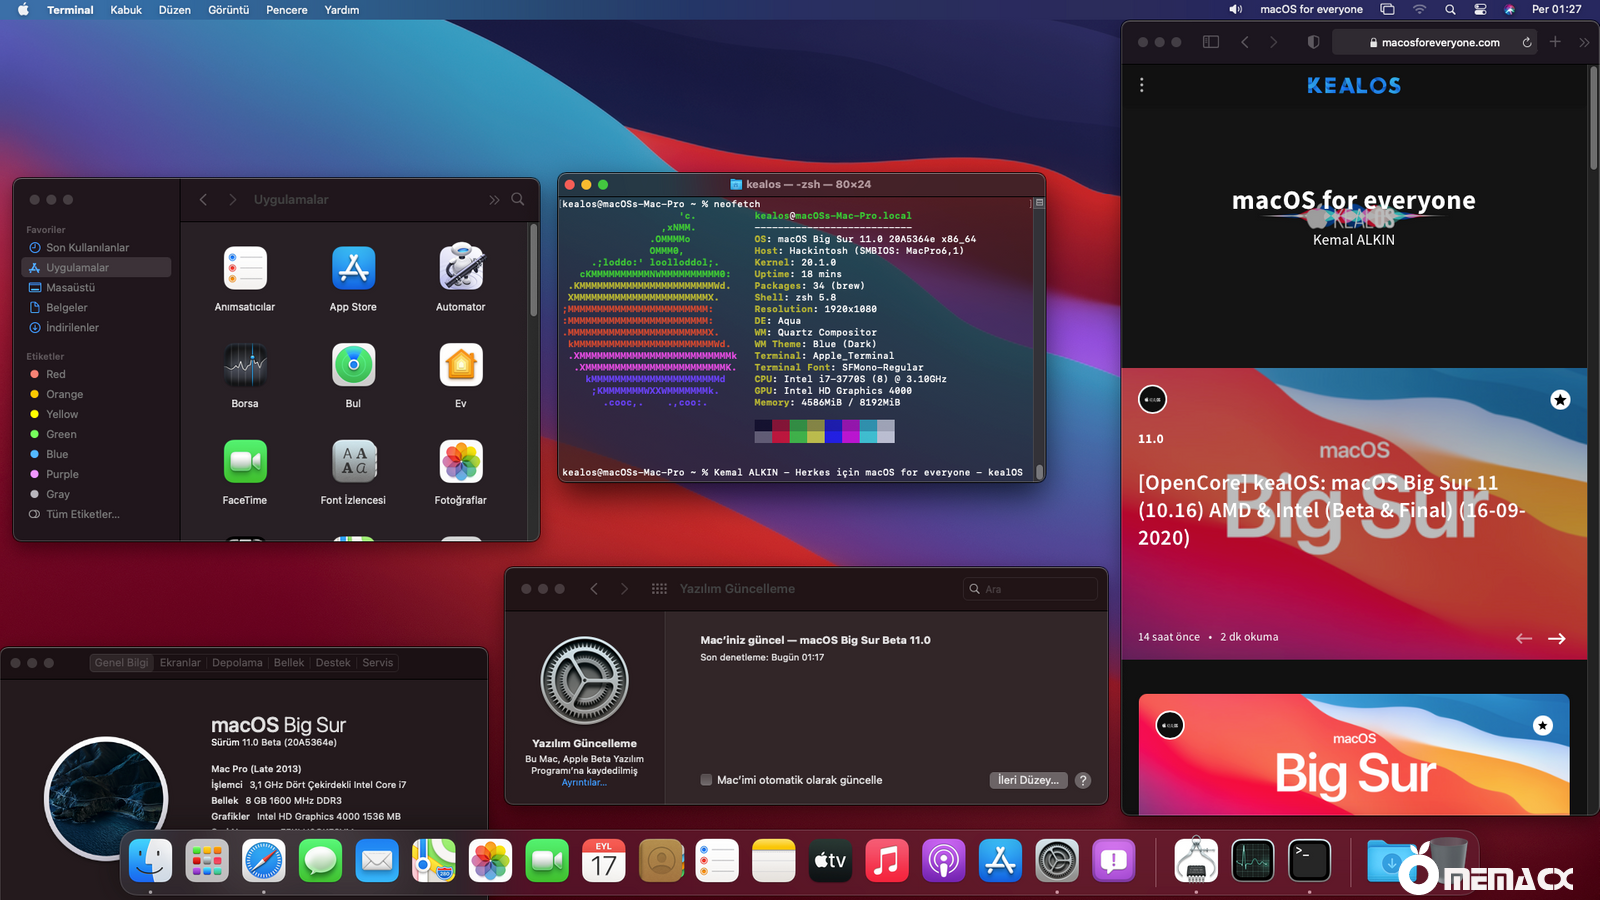Toggle the star on the OpenCore article

click(1560, 400)
